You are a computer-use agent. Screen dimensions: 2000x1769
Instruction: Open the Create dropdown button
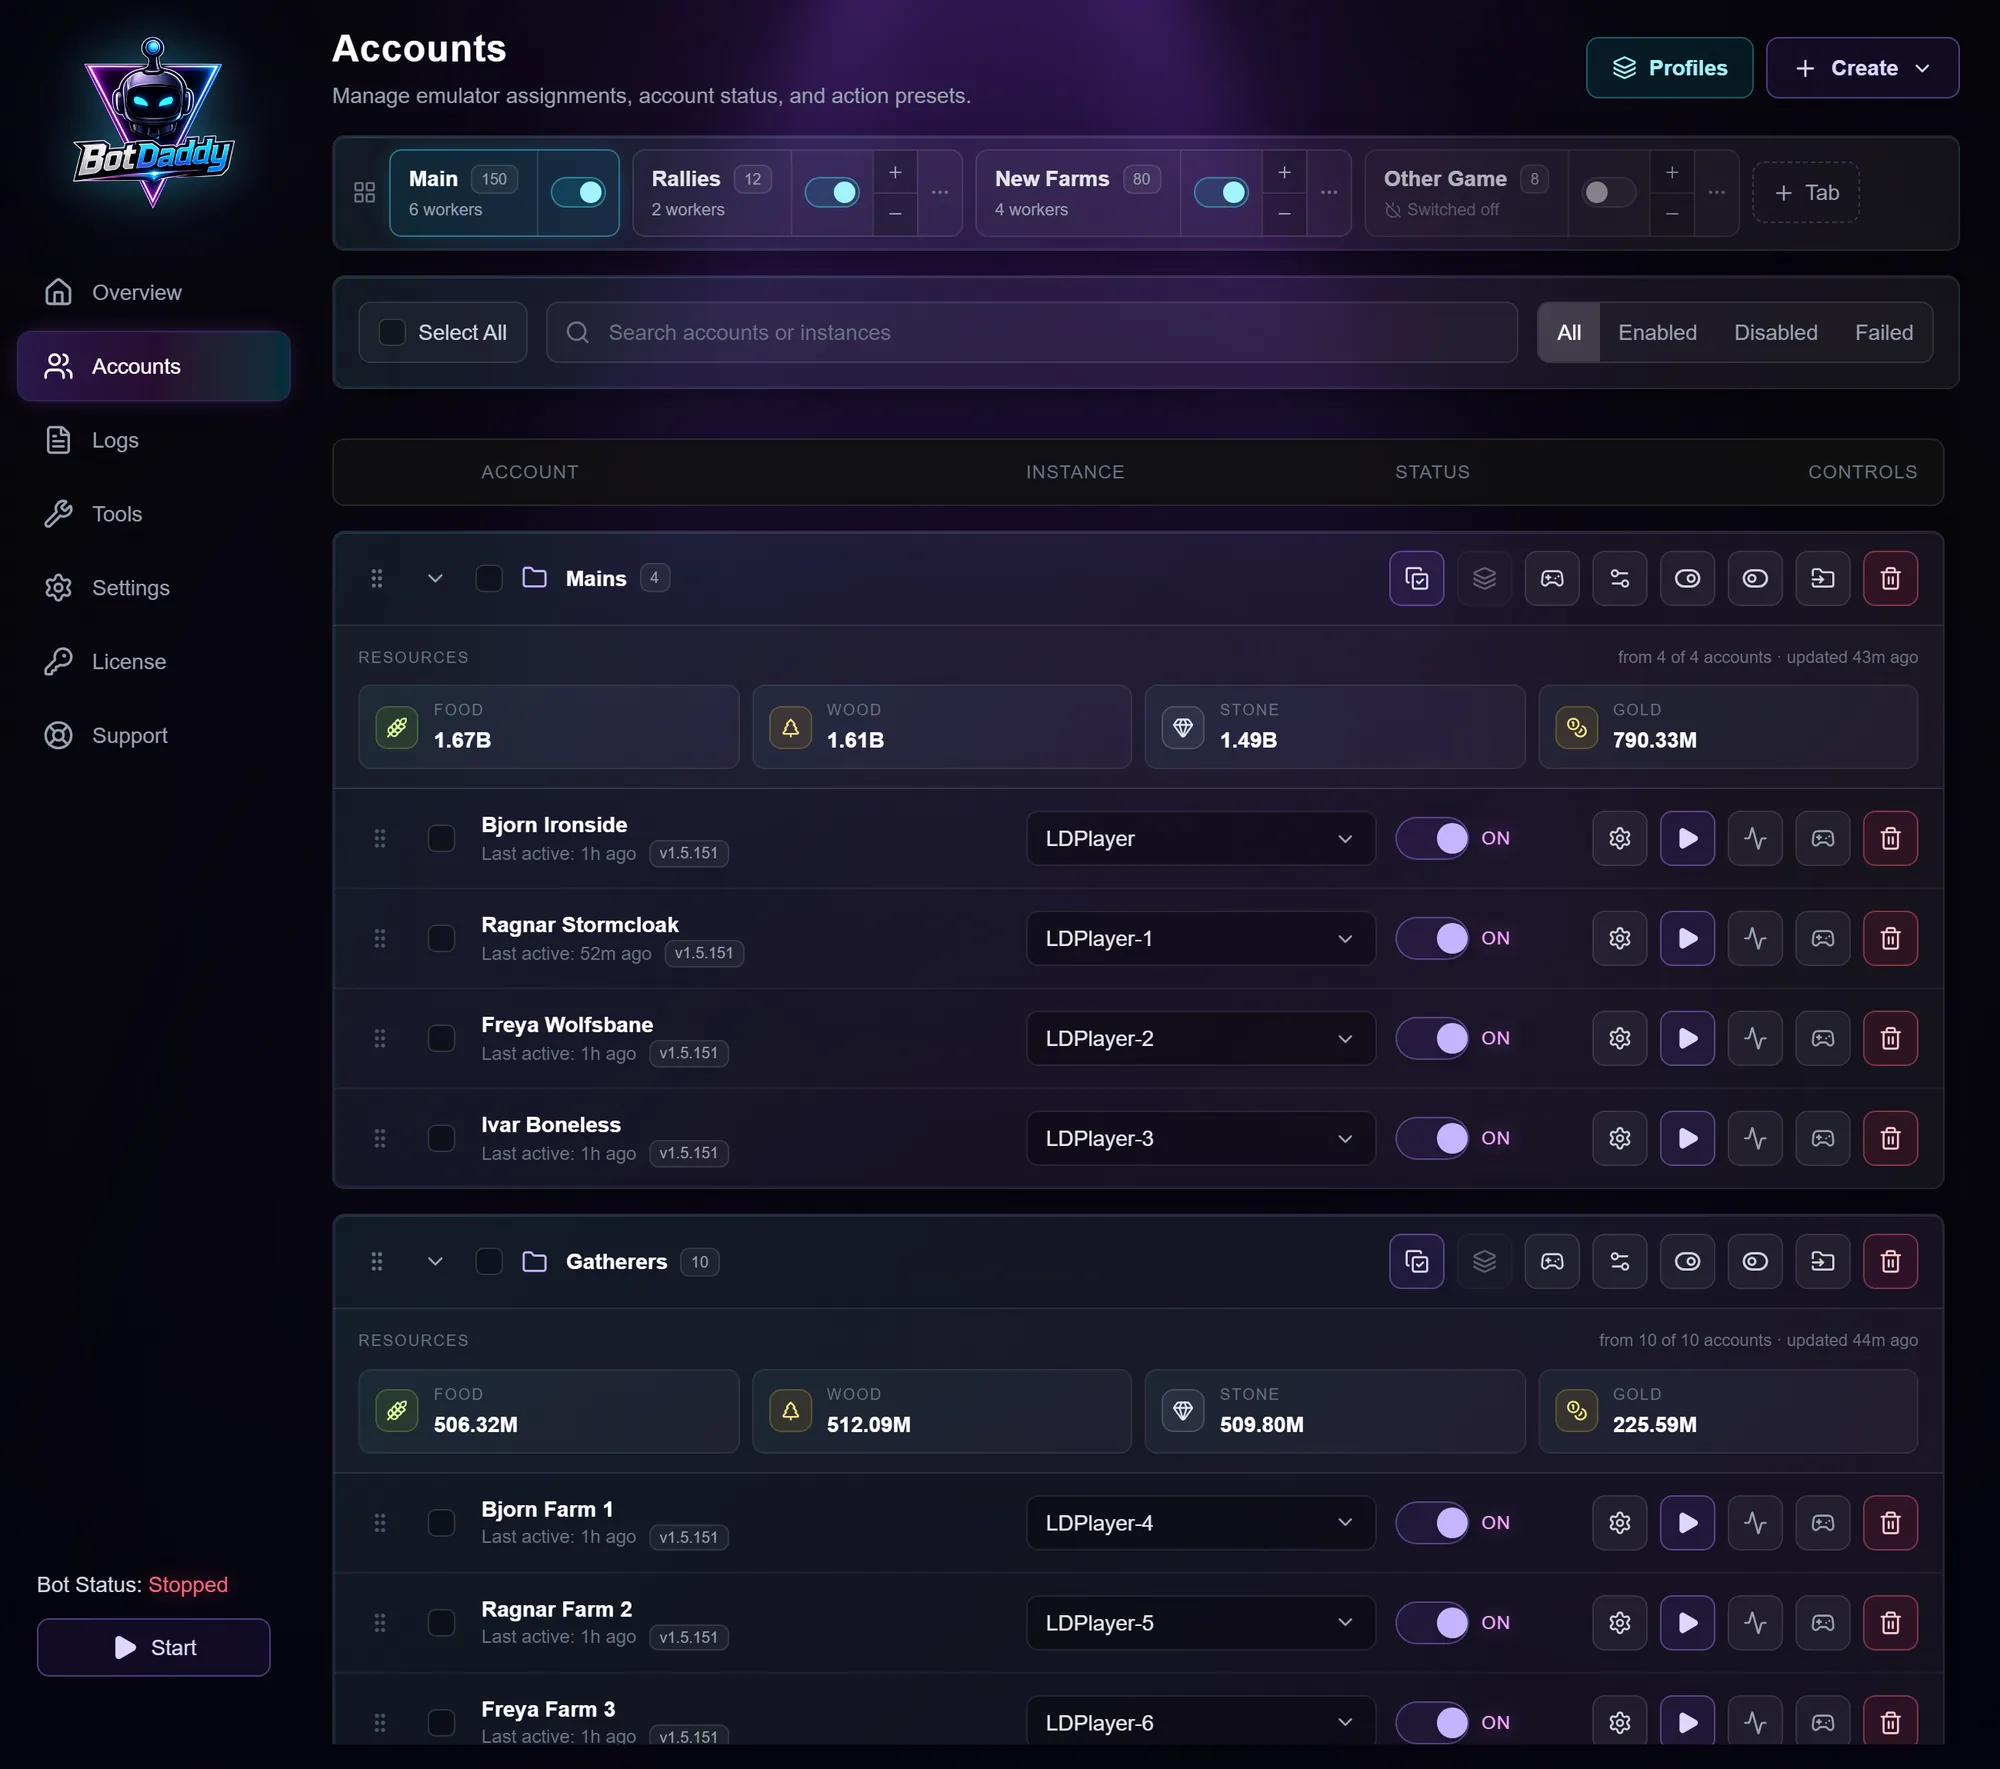(1862, 68)
